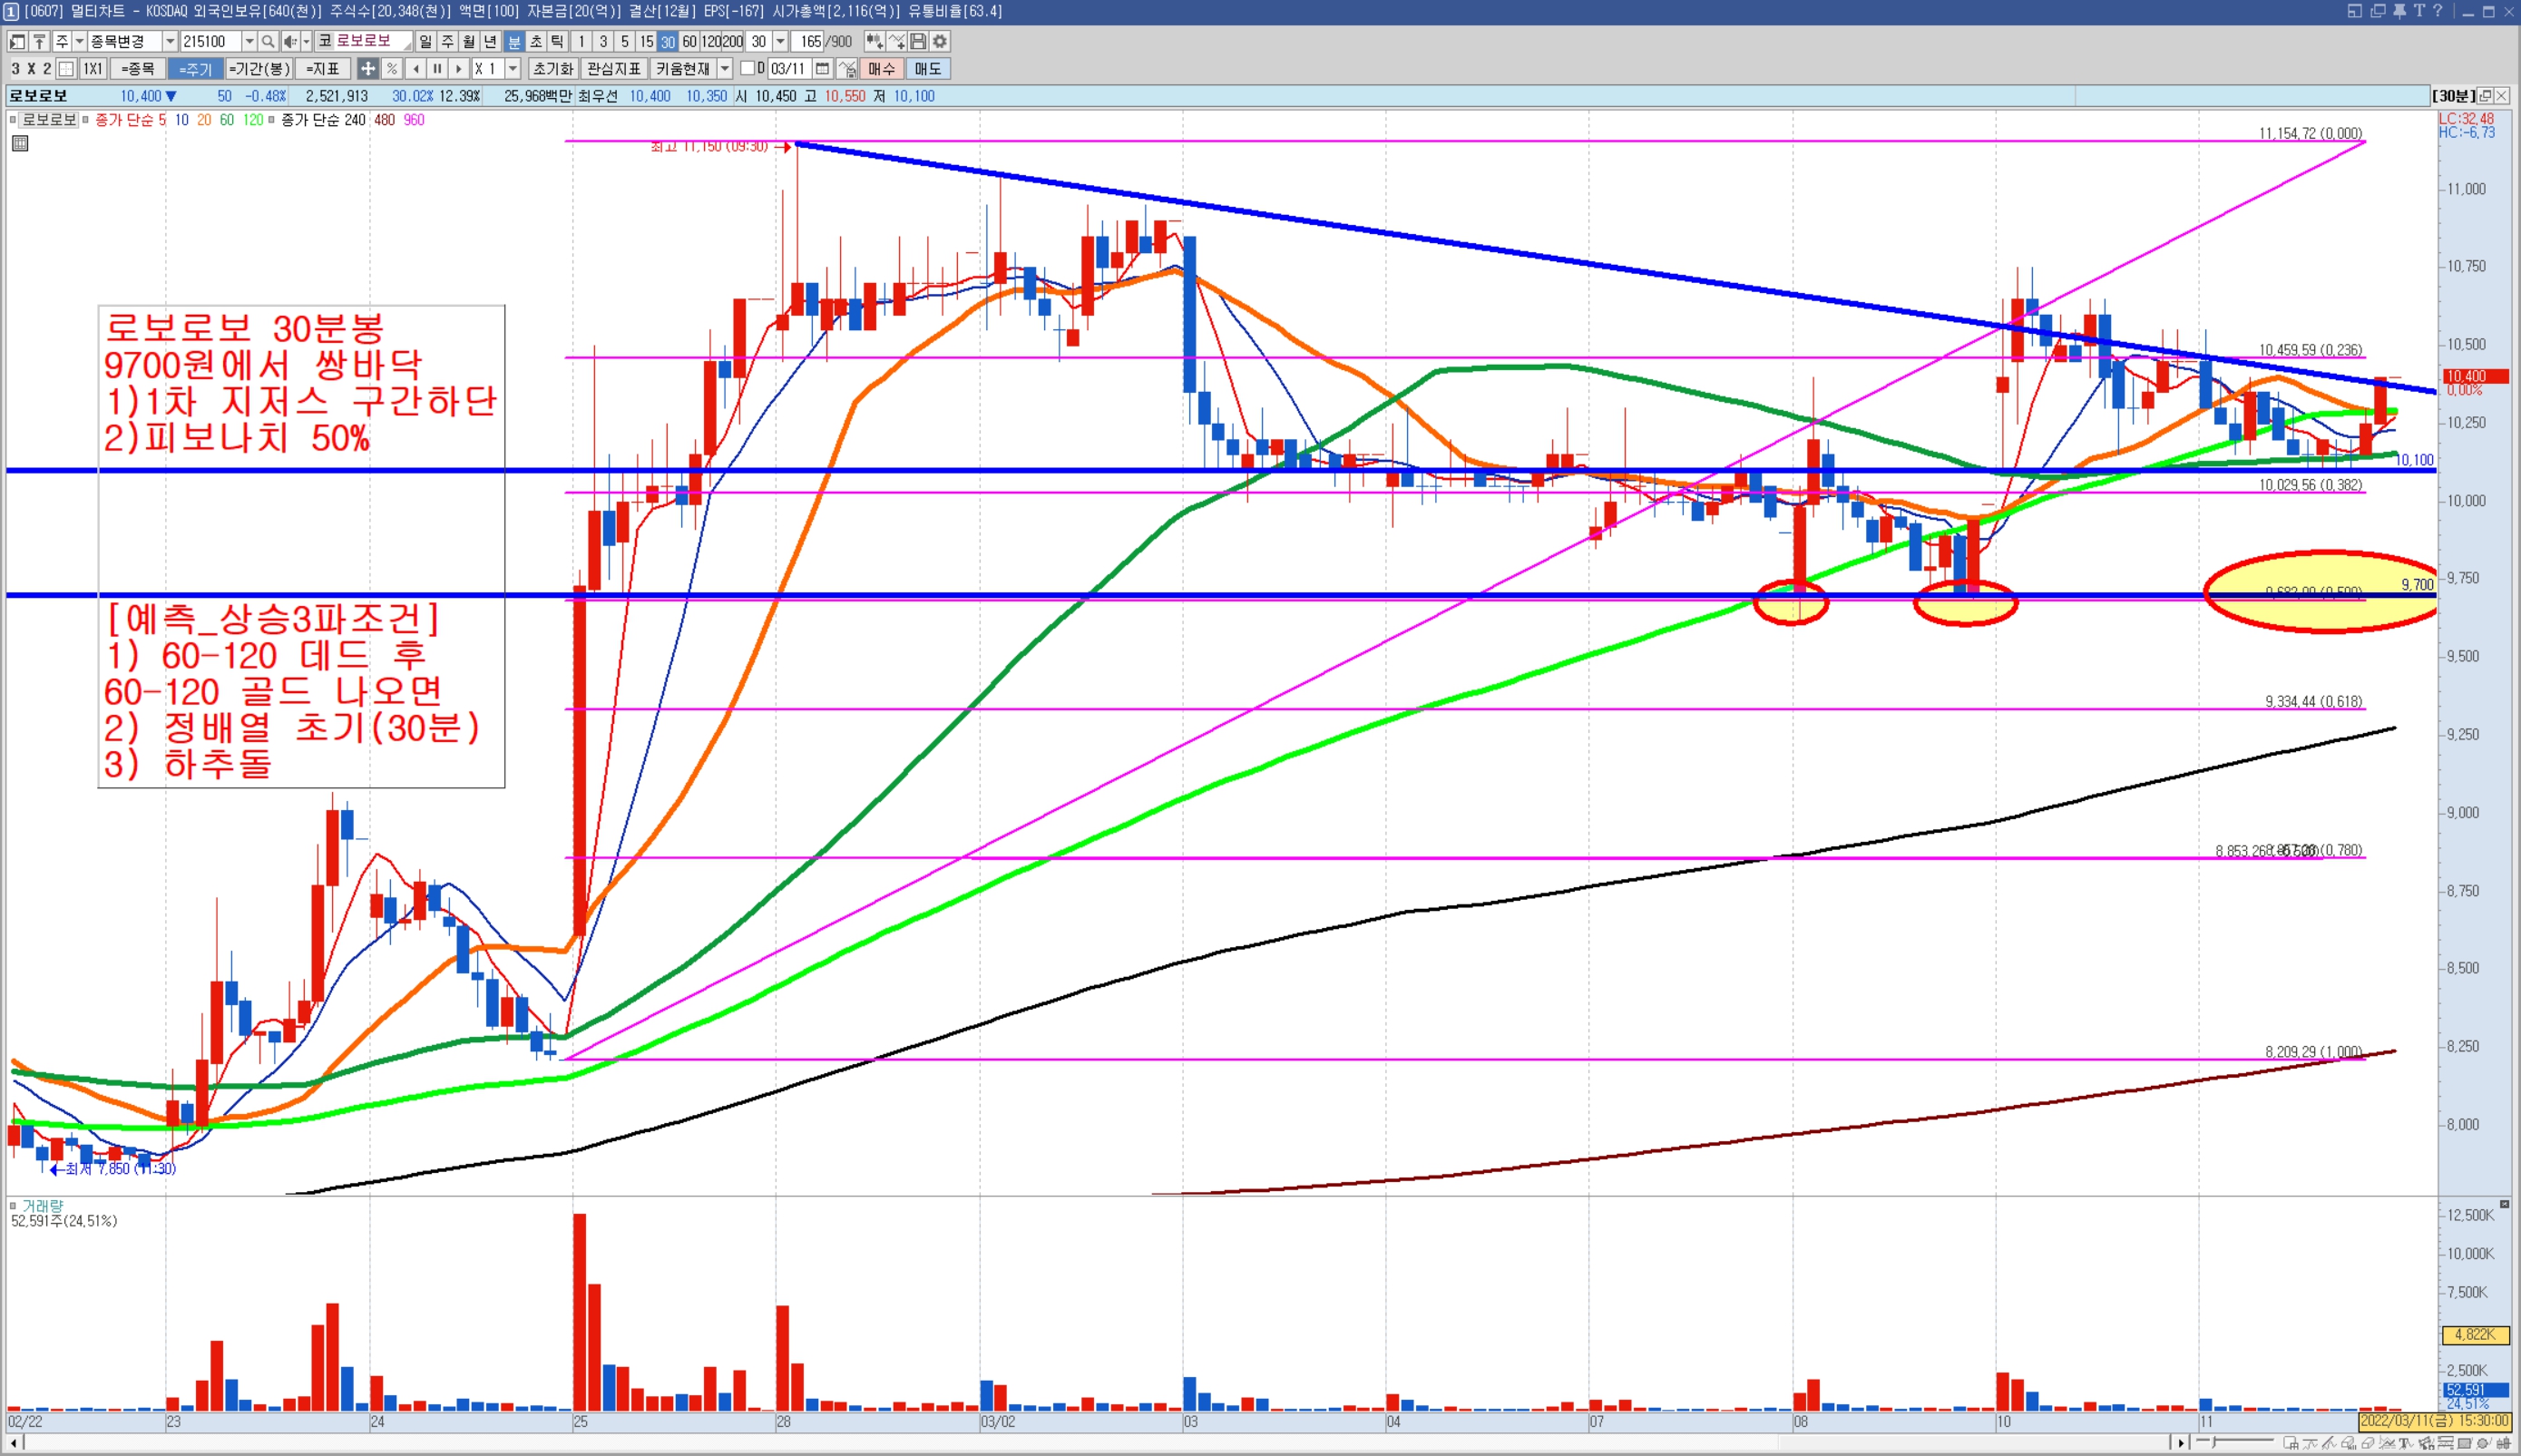Expand the 키움현재 dropdown arrow
Screen dimensions: 2521x1456
point(725,69)
